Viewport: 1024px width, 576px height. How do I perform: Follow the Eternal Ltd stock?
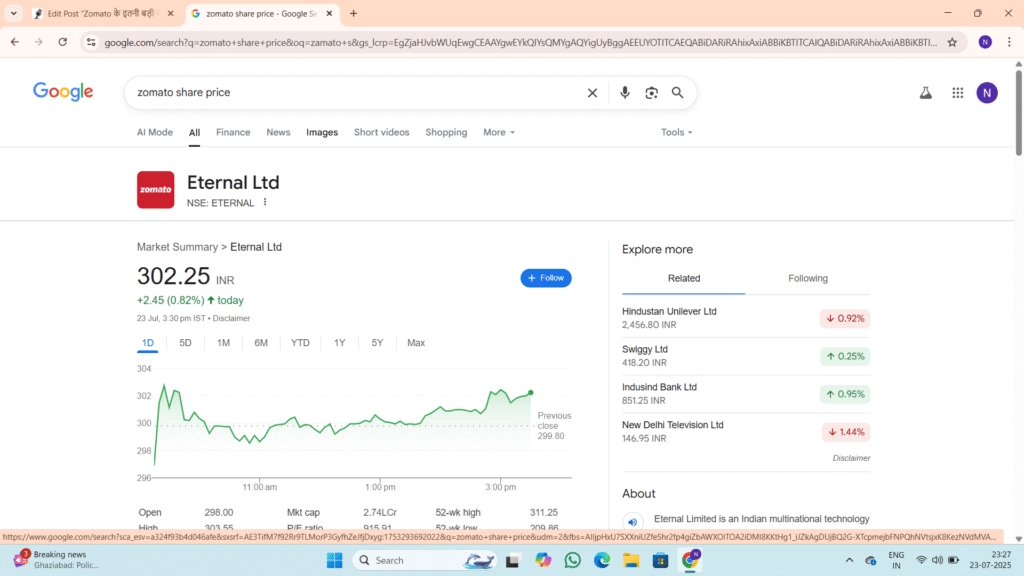[x=545, y=278]
